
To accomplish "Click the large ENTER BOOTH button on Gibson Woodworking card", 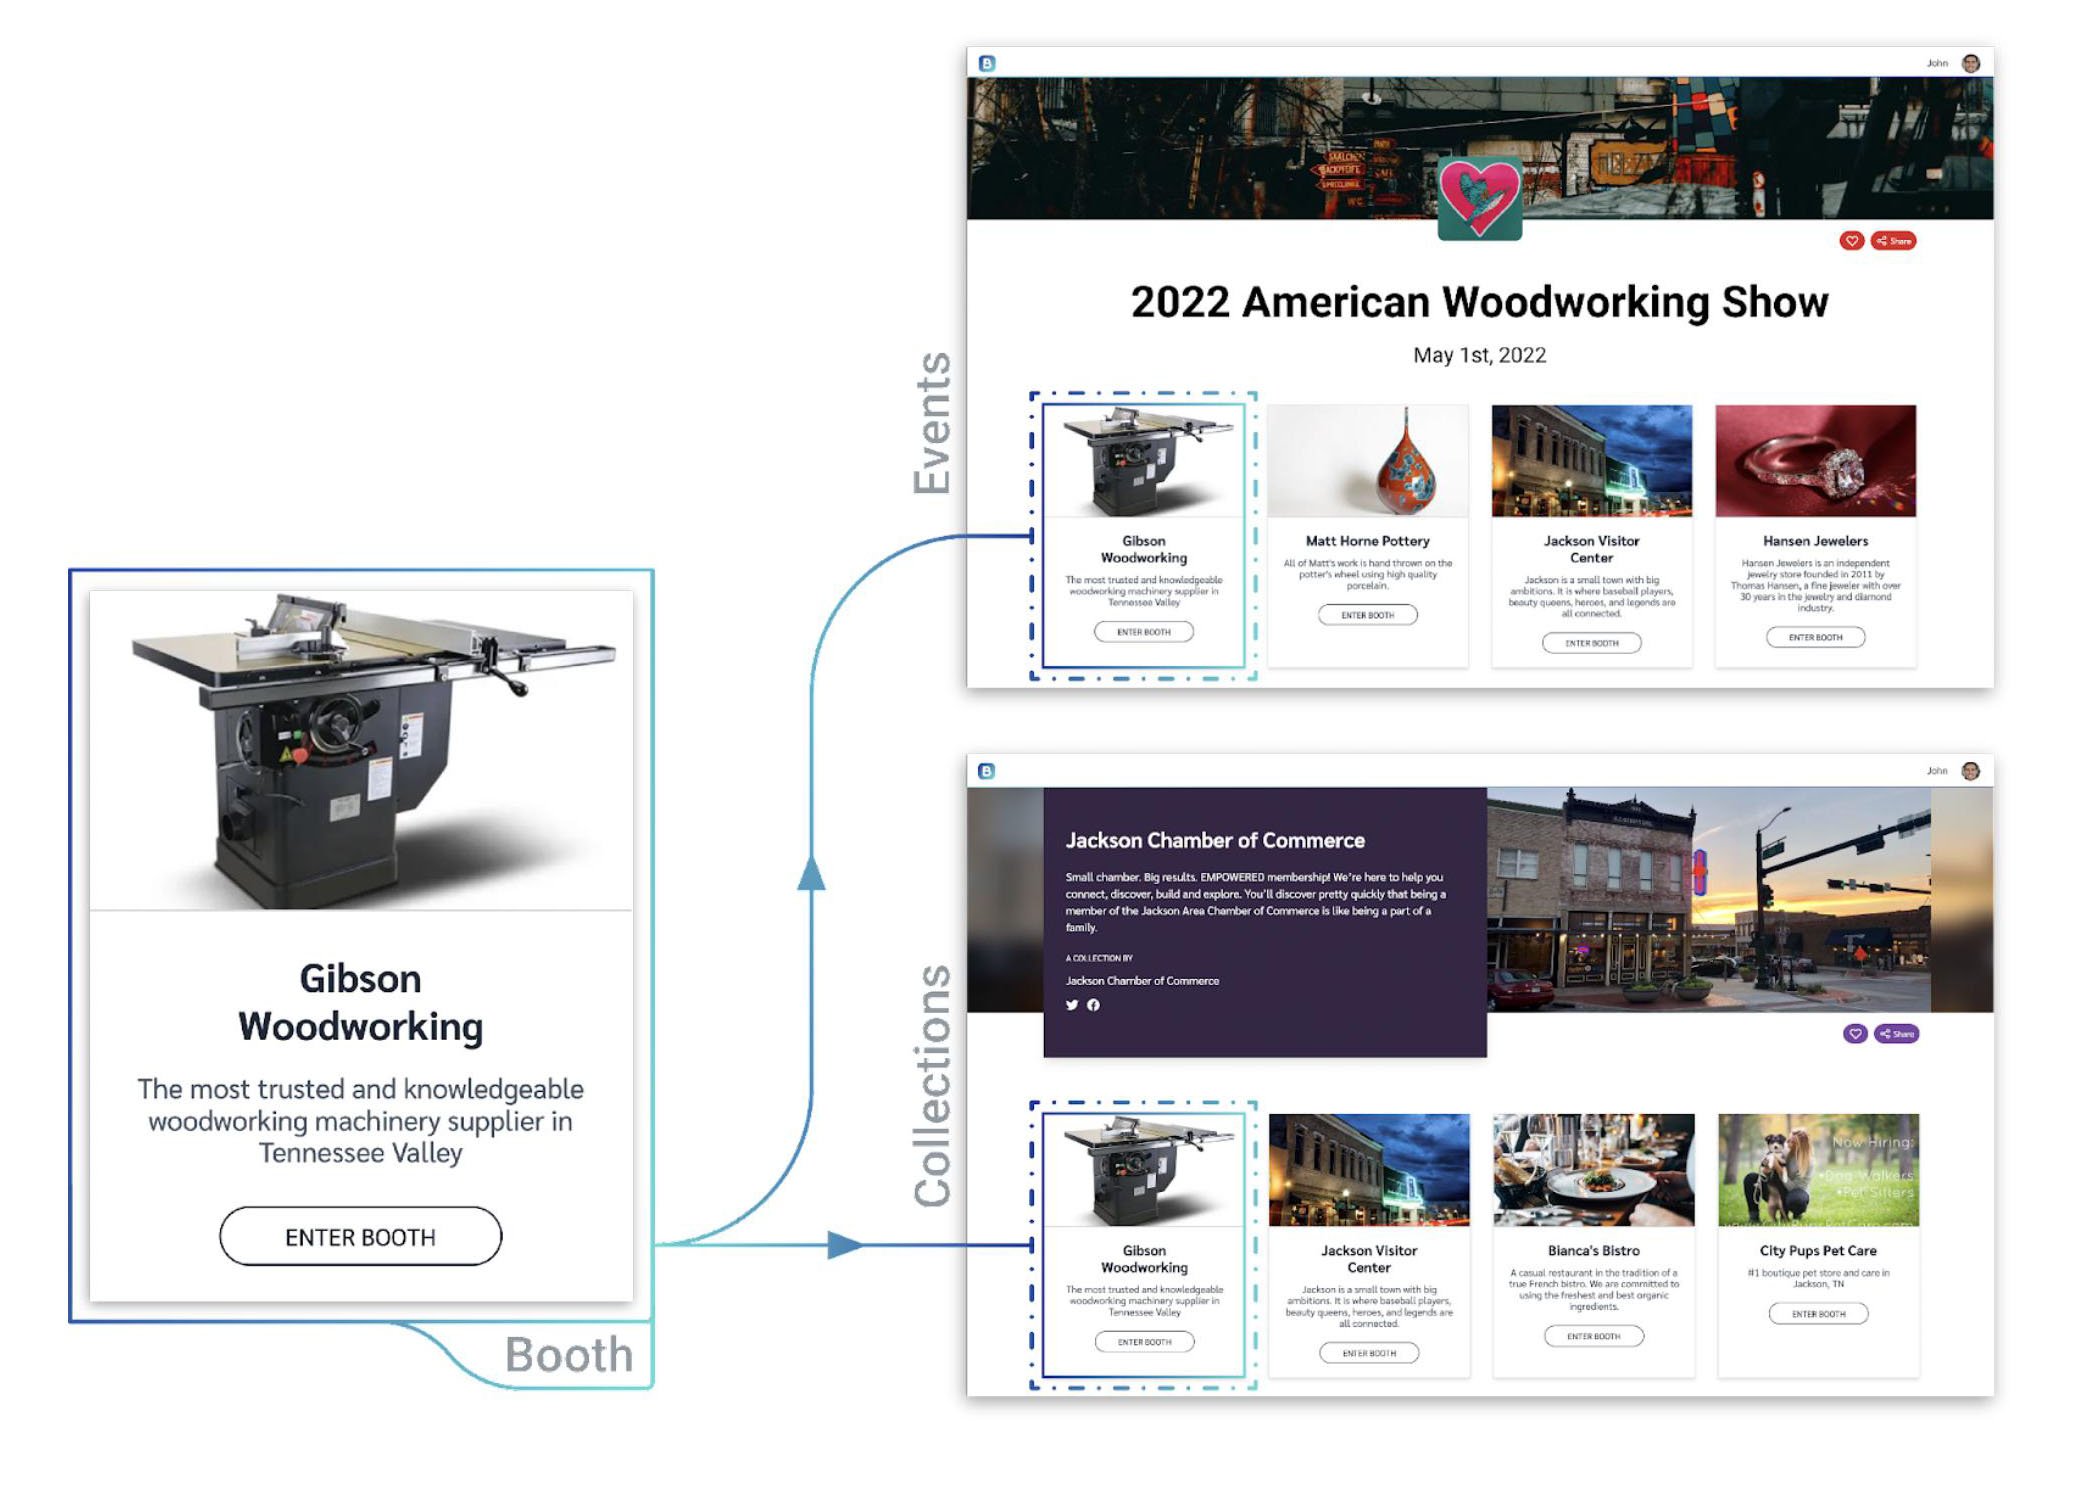I will coord(360,1236).
